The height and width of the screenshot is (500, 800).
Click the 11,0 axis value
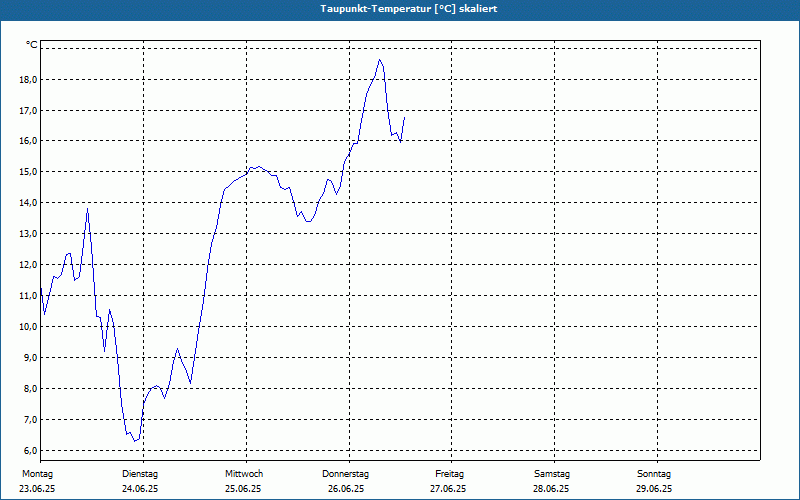pos(29,295)
